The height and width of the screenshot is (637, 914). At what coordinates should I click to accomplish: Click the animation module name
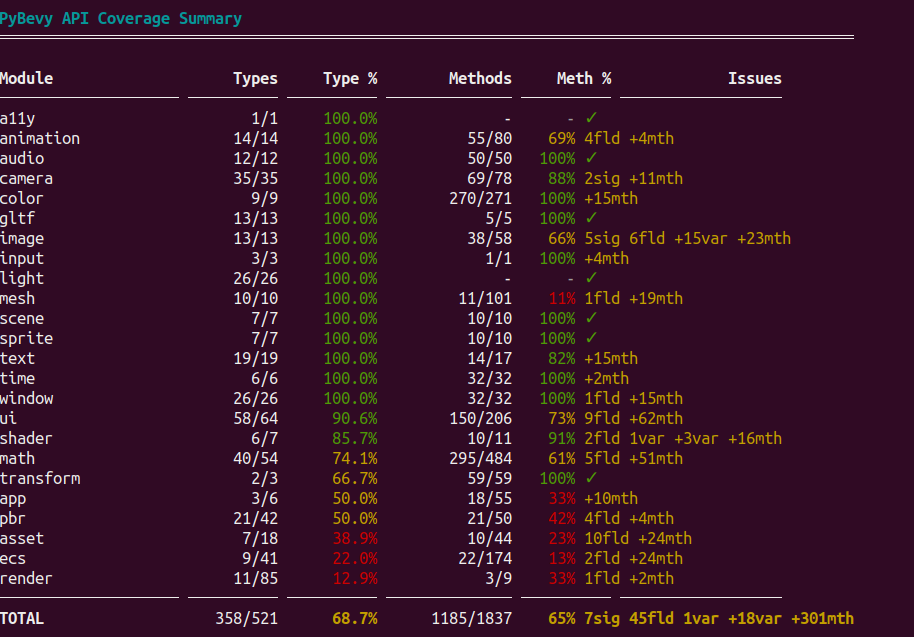click(40, 139)
